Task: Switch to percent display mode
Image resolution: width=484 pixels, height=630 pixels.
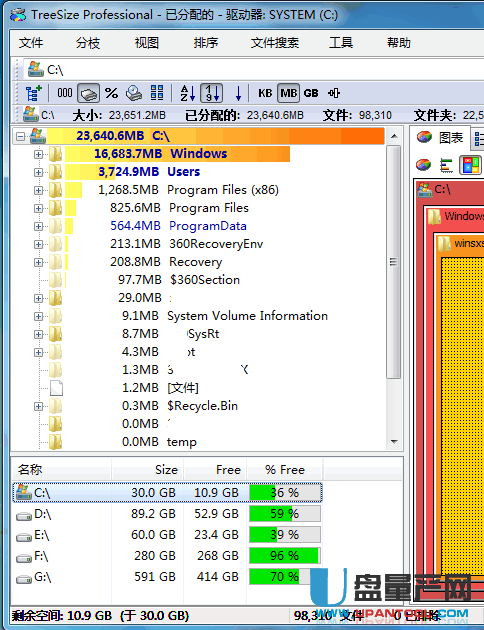Action: (111, 93)
